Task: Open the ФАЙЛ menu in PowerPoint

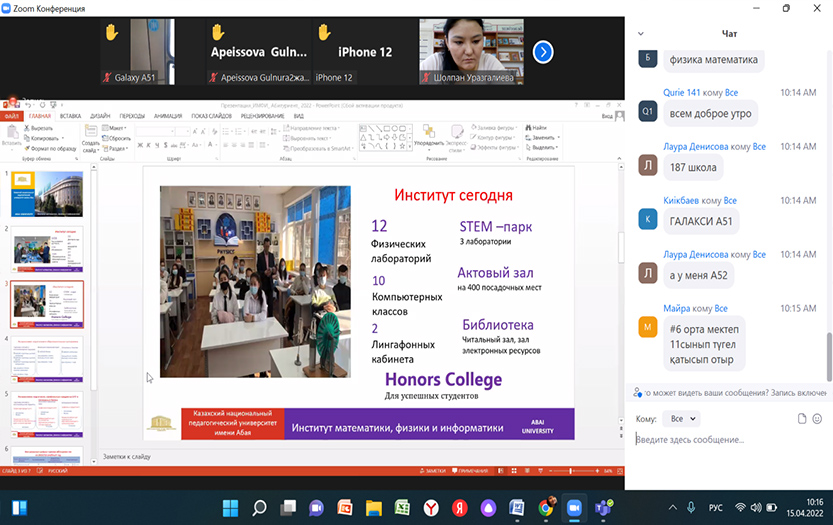Action: pos(12,116)
